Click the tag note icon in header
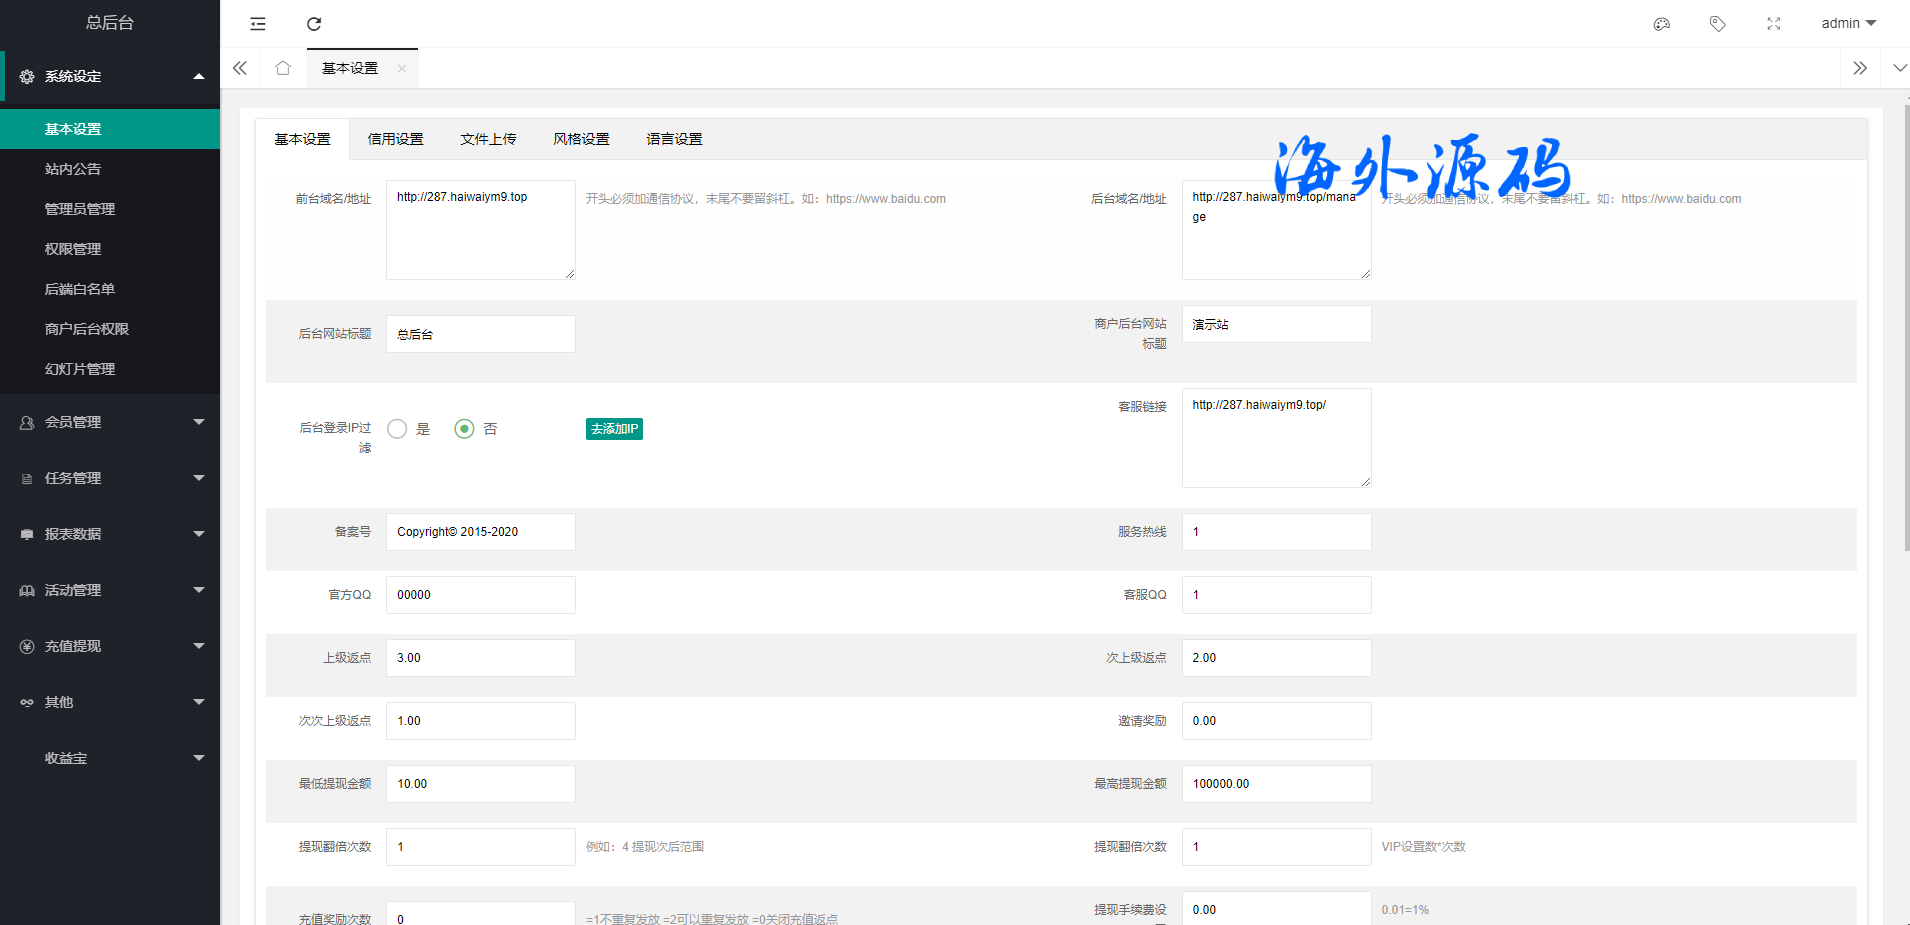 (x=1717, y=24)
